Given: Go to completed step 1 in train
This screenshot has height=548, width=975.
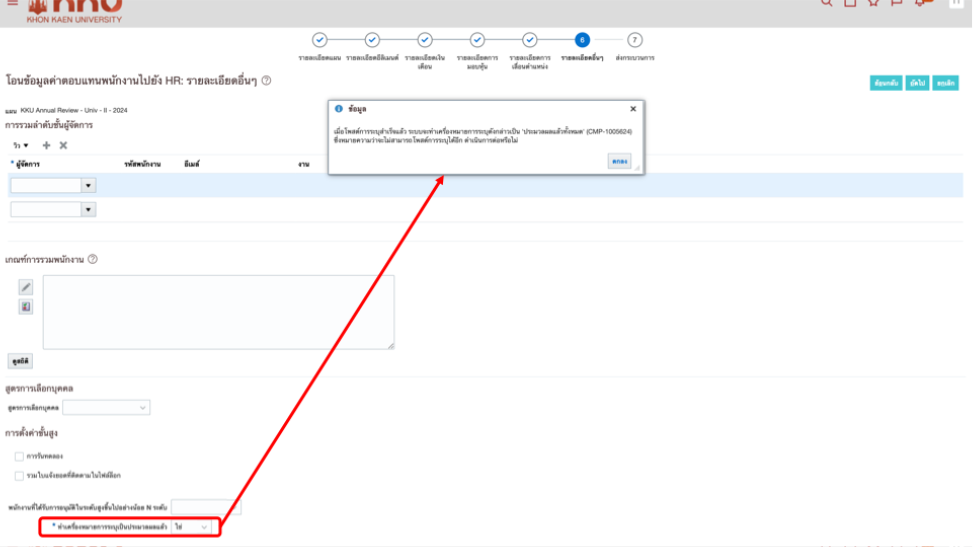Looking at the screenshot, I should pyautogui.click(x=320, y=40).
